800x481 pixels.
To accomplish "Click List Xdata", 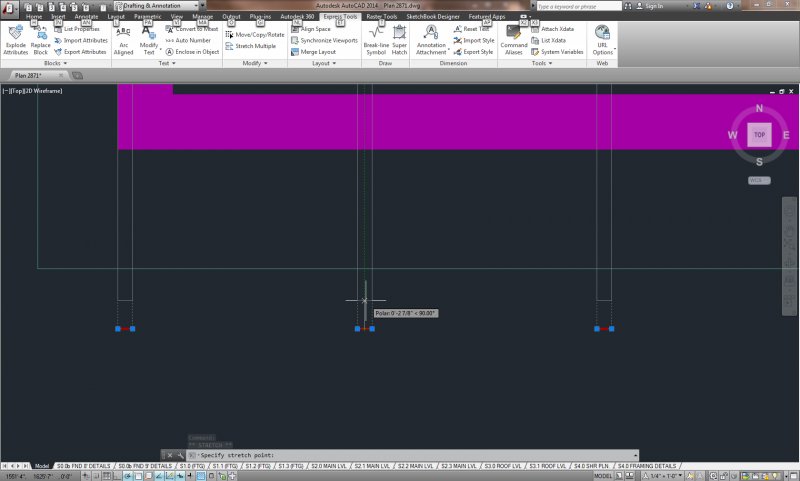I will point(548,40).
